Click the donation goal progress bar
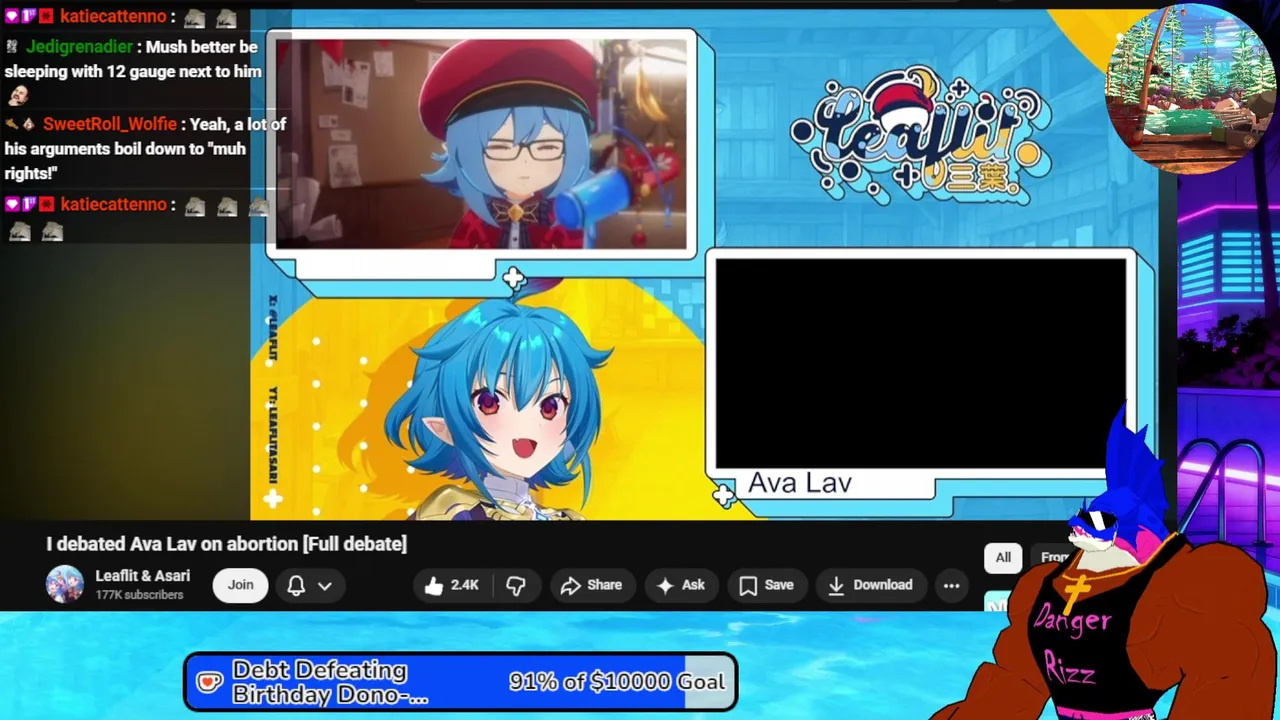The width and height of the screenshot is (1280, 720). 461,682
